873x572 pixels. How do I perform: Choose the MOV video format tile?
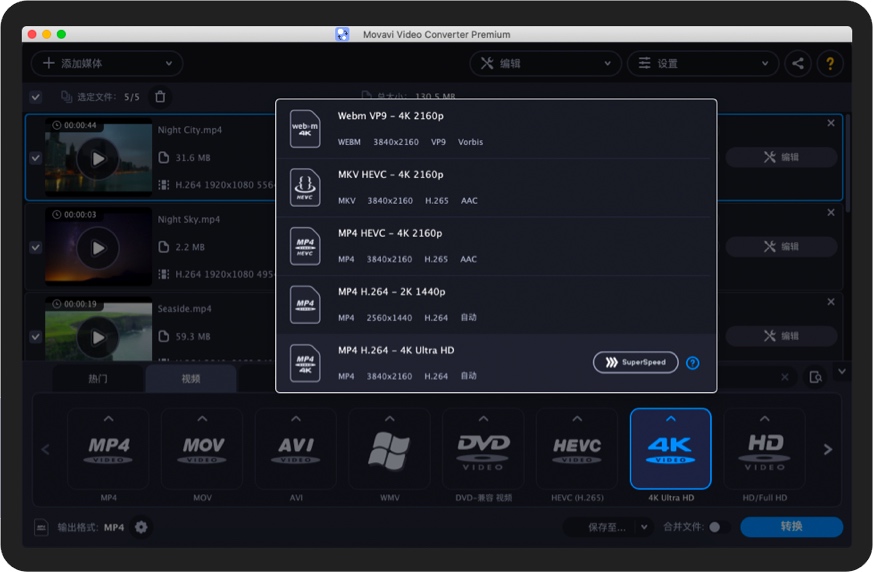202,449
